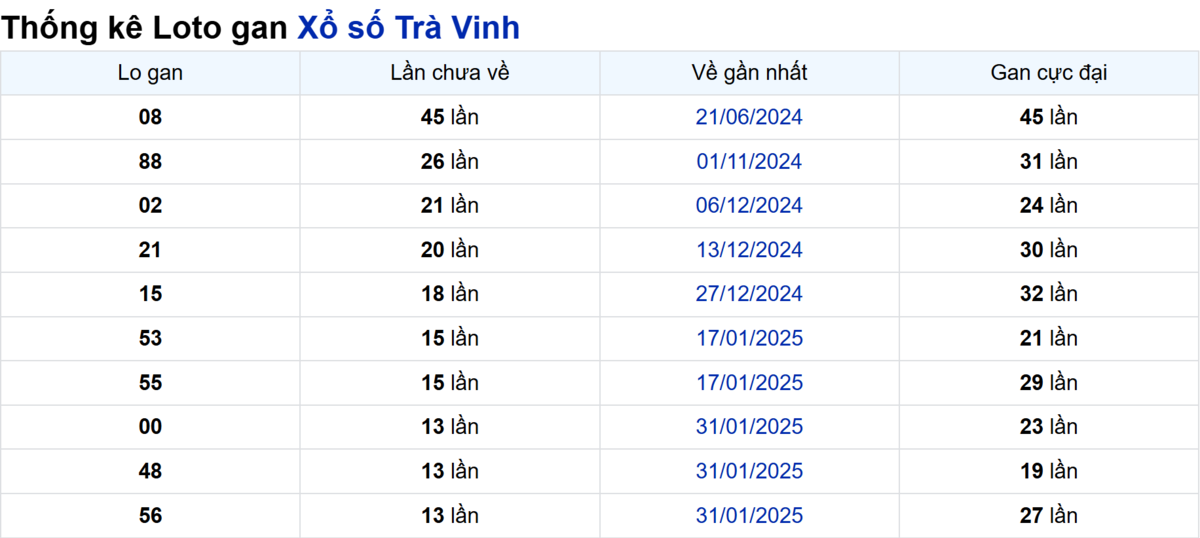
Task: Click the Lo gan column header
Action: pyautogui.click(x=150, y=73)
